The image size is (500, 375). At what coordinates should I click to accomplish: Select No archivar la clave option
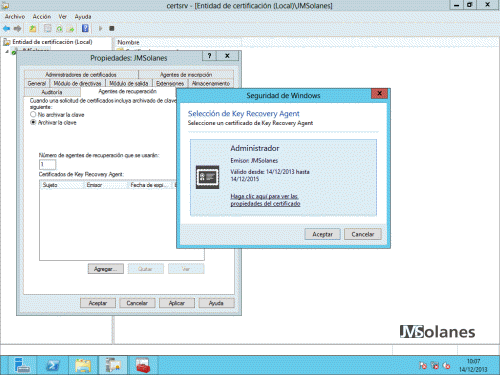57,115
